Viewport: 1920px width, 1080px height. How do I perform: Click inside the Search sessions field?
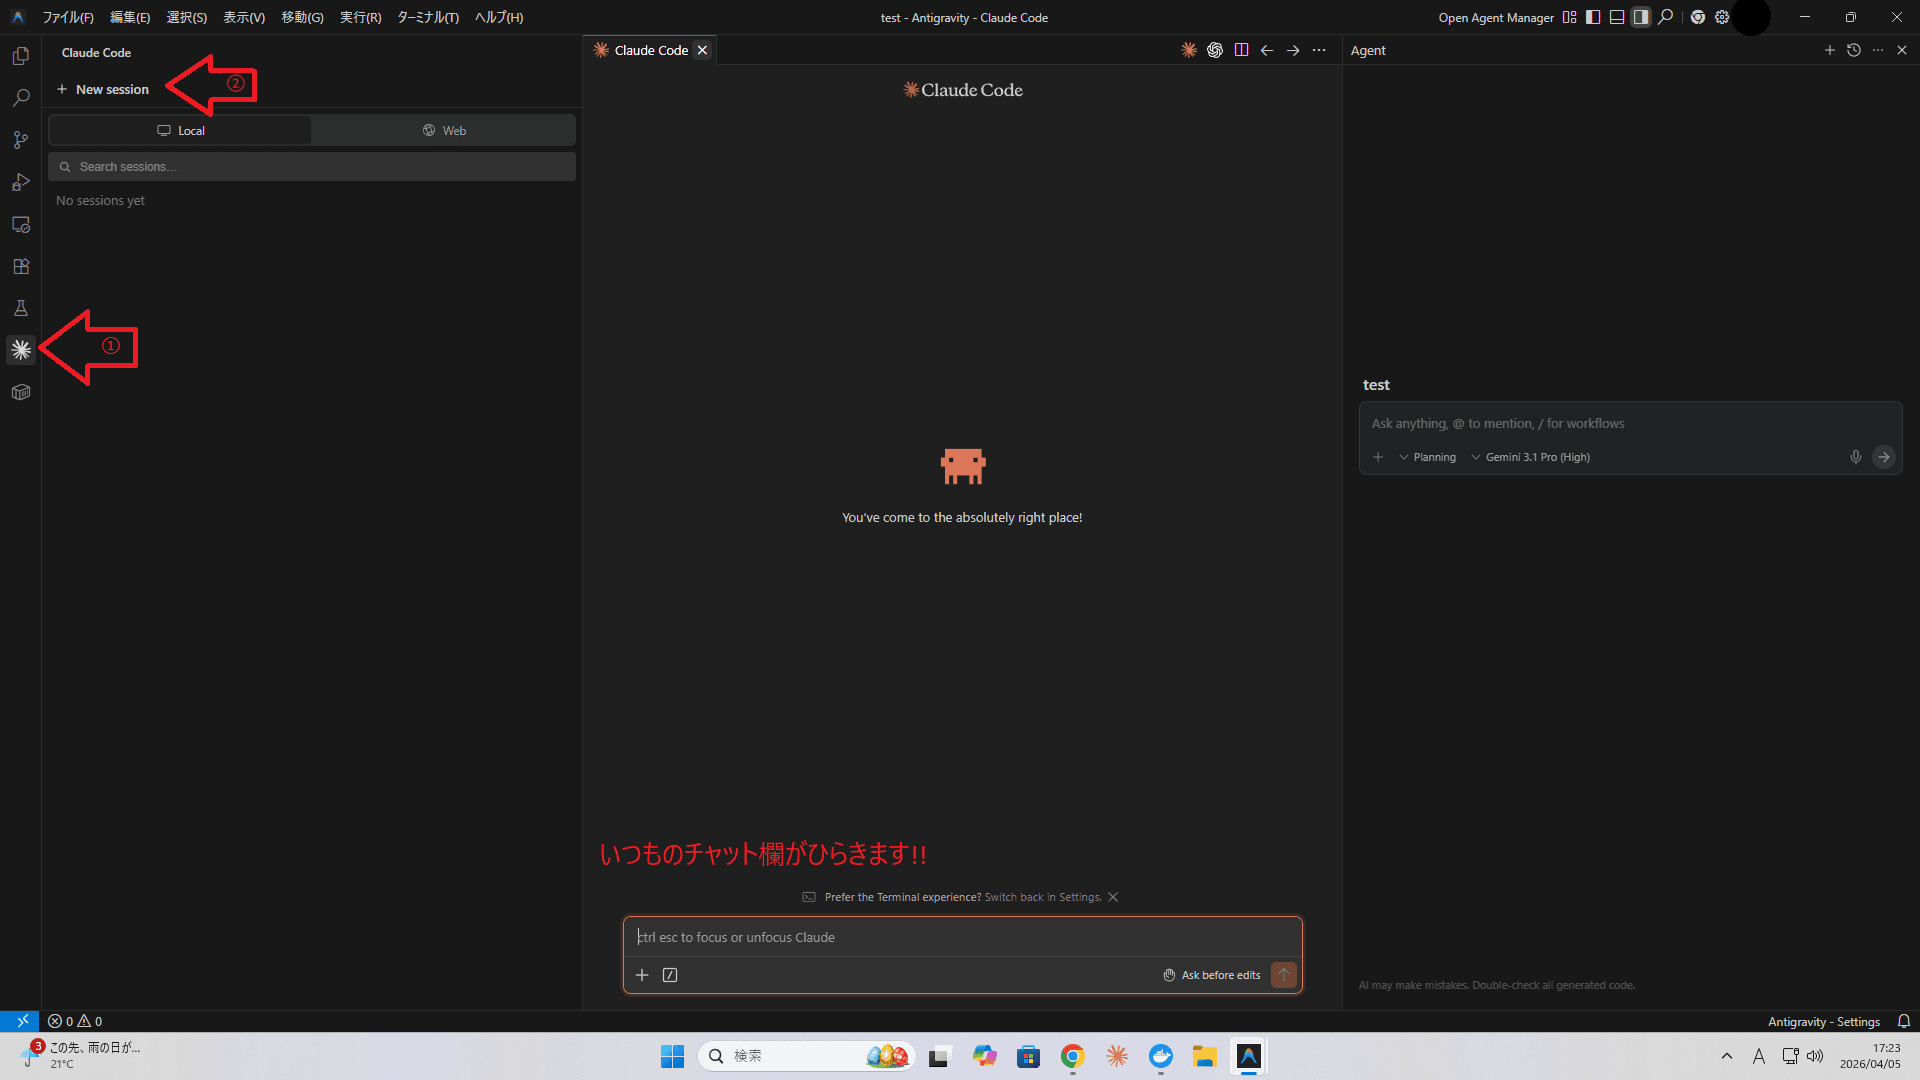coord(311,166)
